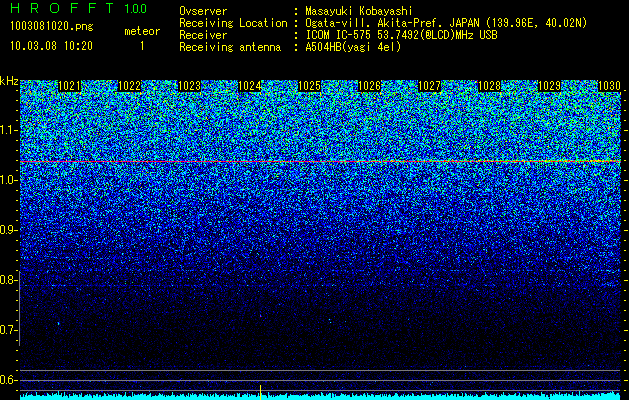Click the antenna text A504HB(yagi 4el)
The height and width of the screenshot is (400, 629).
(353, 47)
